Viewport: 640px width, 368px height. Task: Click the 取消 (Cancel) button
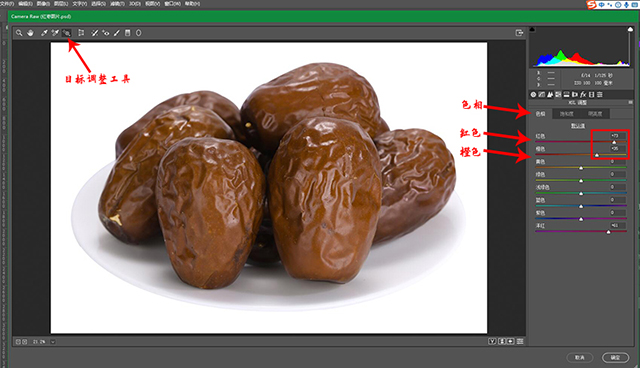coord(580,357)
